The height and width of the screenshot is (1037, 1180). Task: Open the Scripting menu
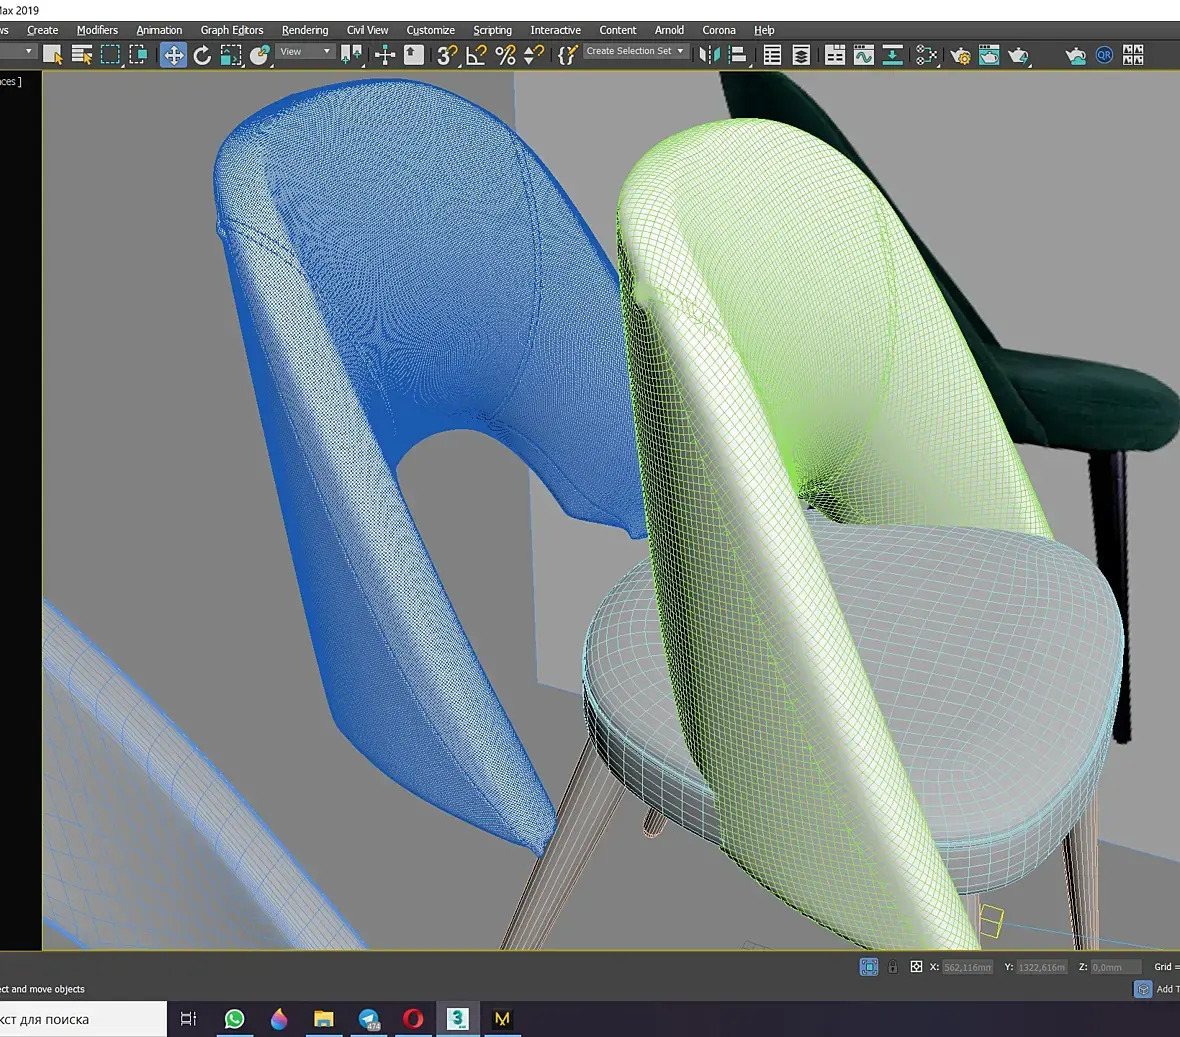point(492,30)
